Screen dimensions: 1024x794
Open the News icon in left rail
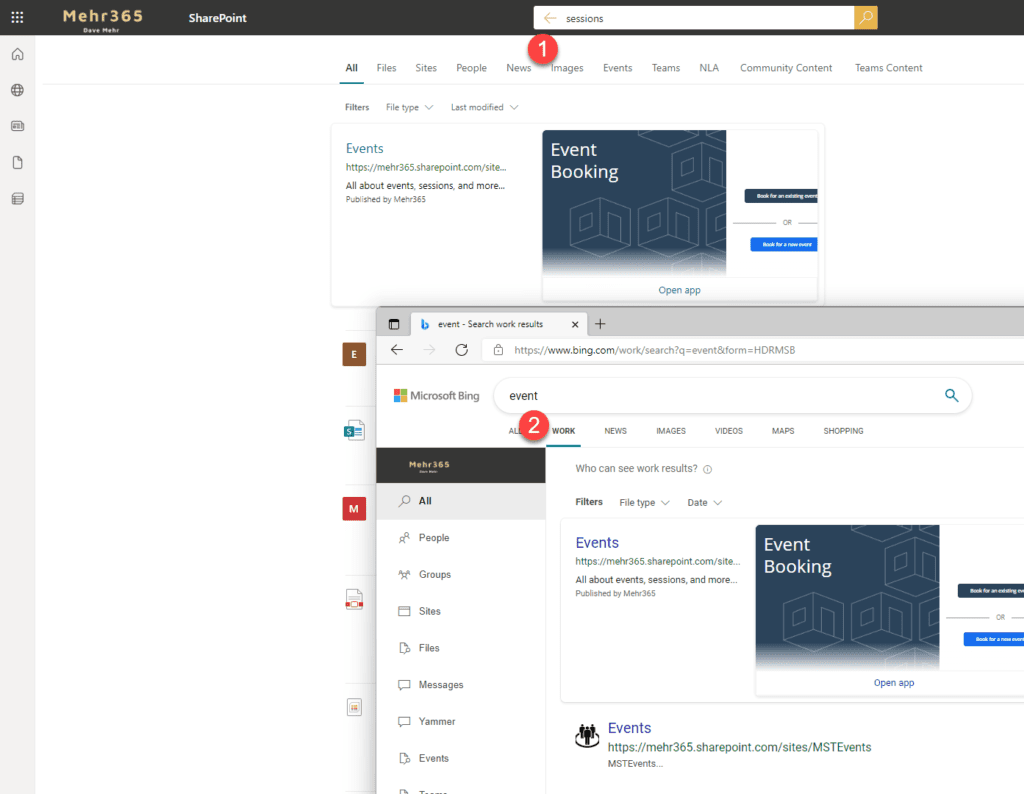pyautogui.click(x=18, y=126)
